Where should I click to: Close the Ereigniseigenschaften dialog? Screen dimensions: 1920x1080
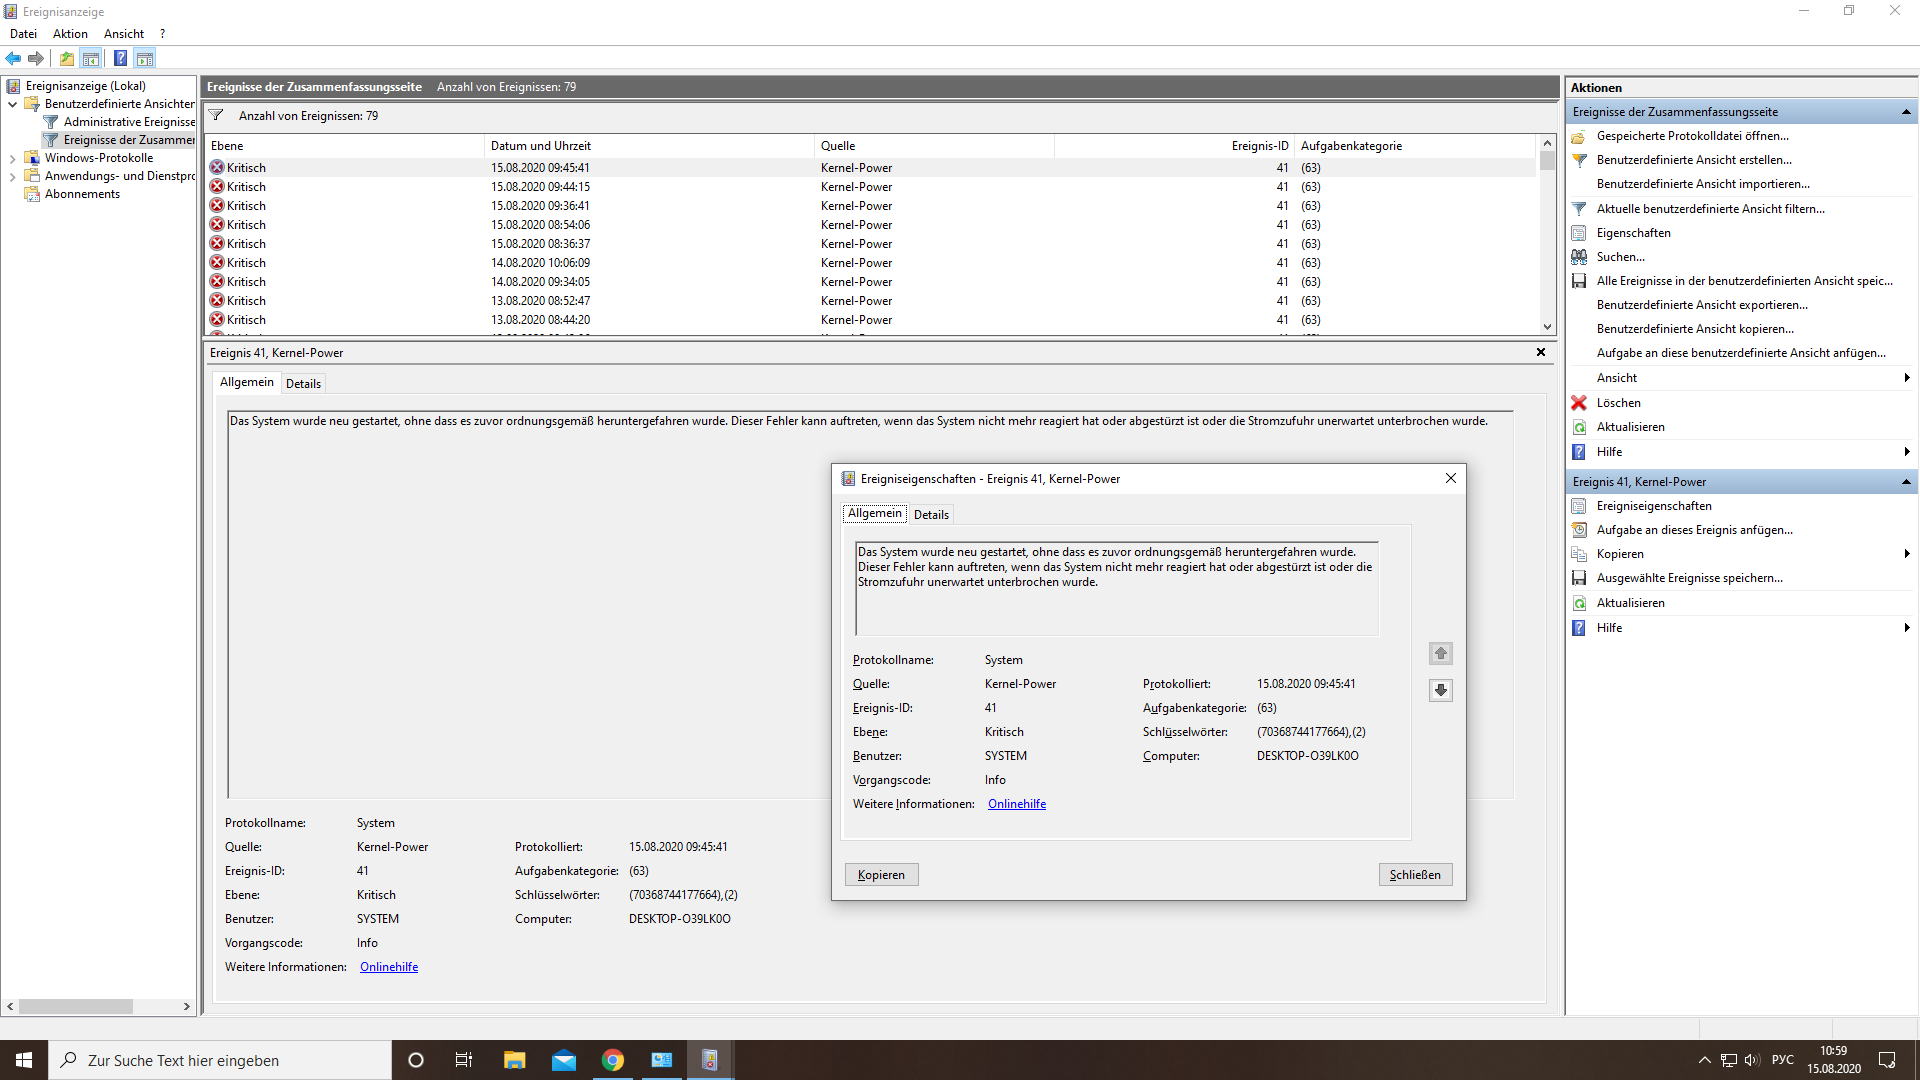click(x=1451, y=478)
